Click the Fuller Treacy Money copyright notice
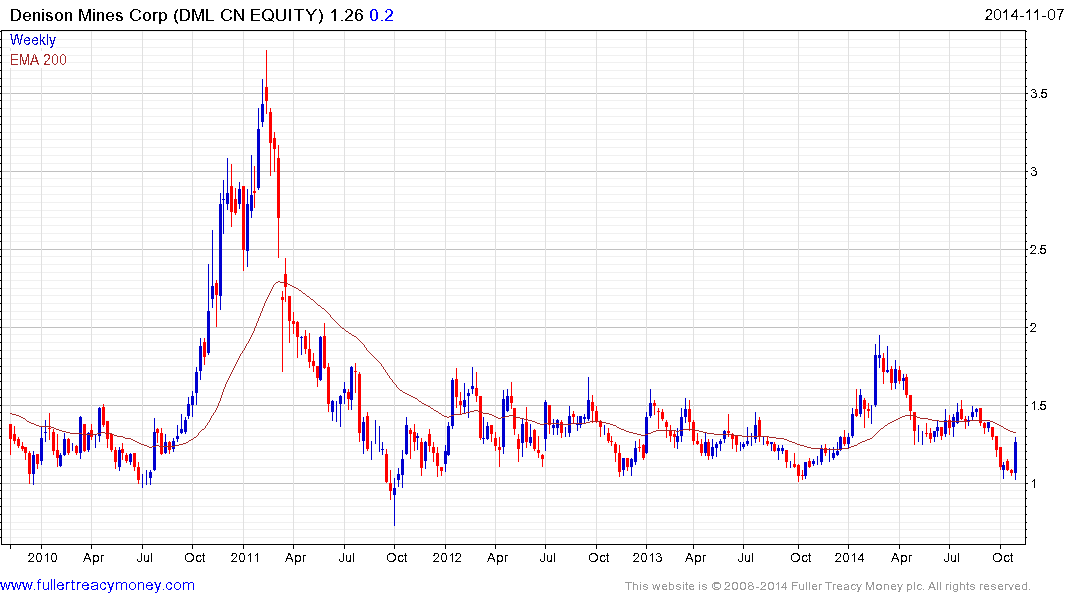Screen dimensions: 1075x600 [x=828, y=586]
